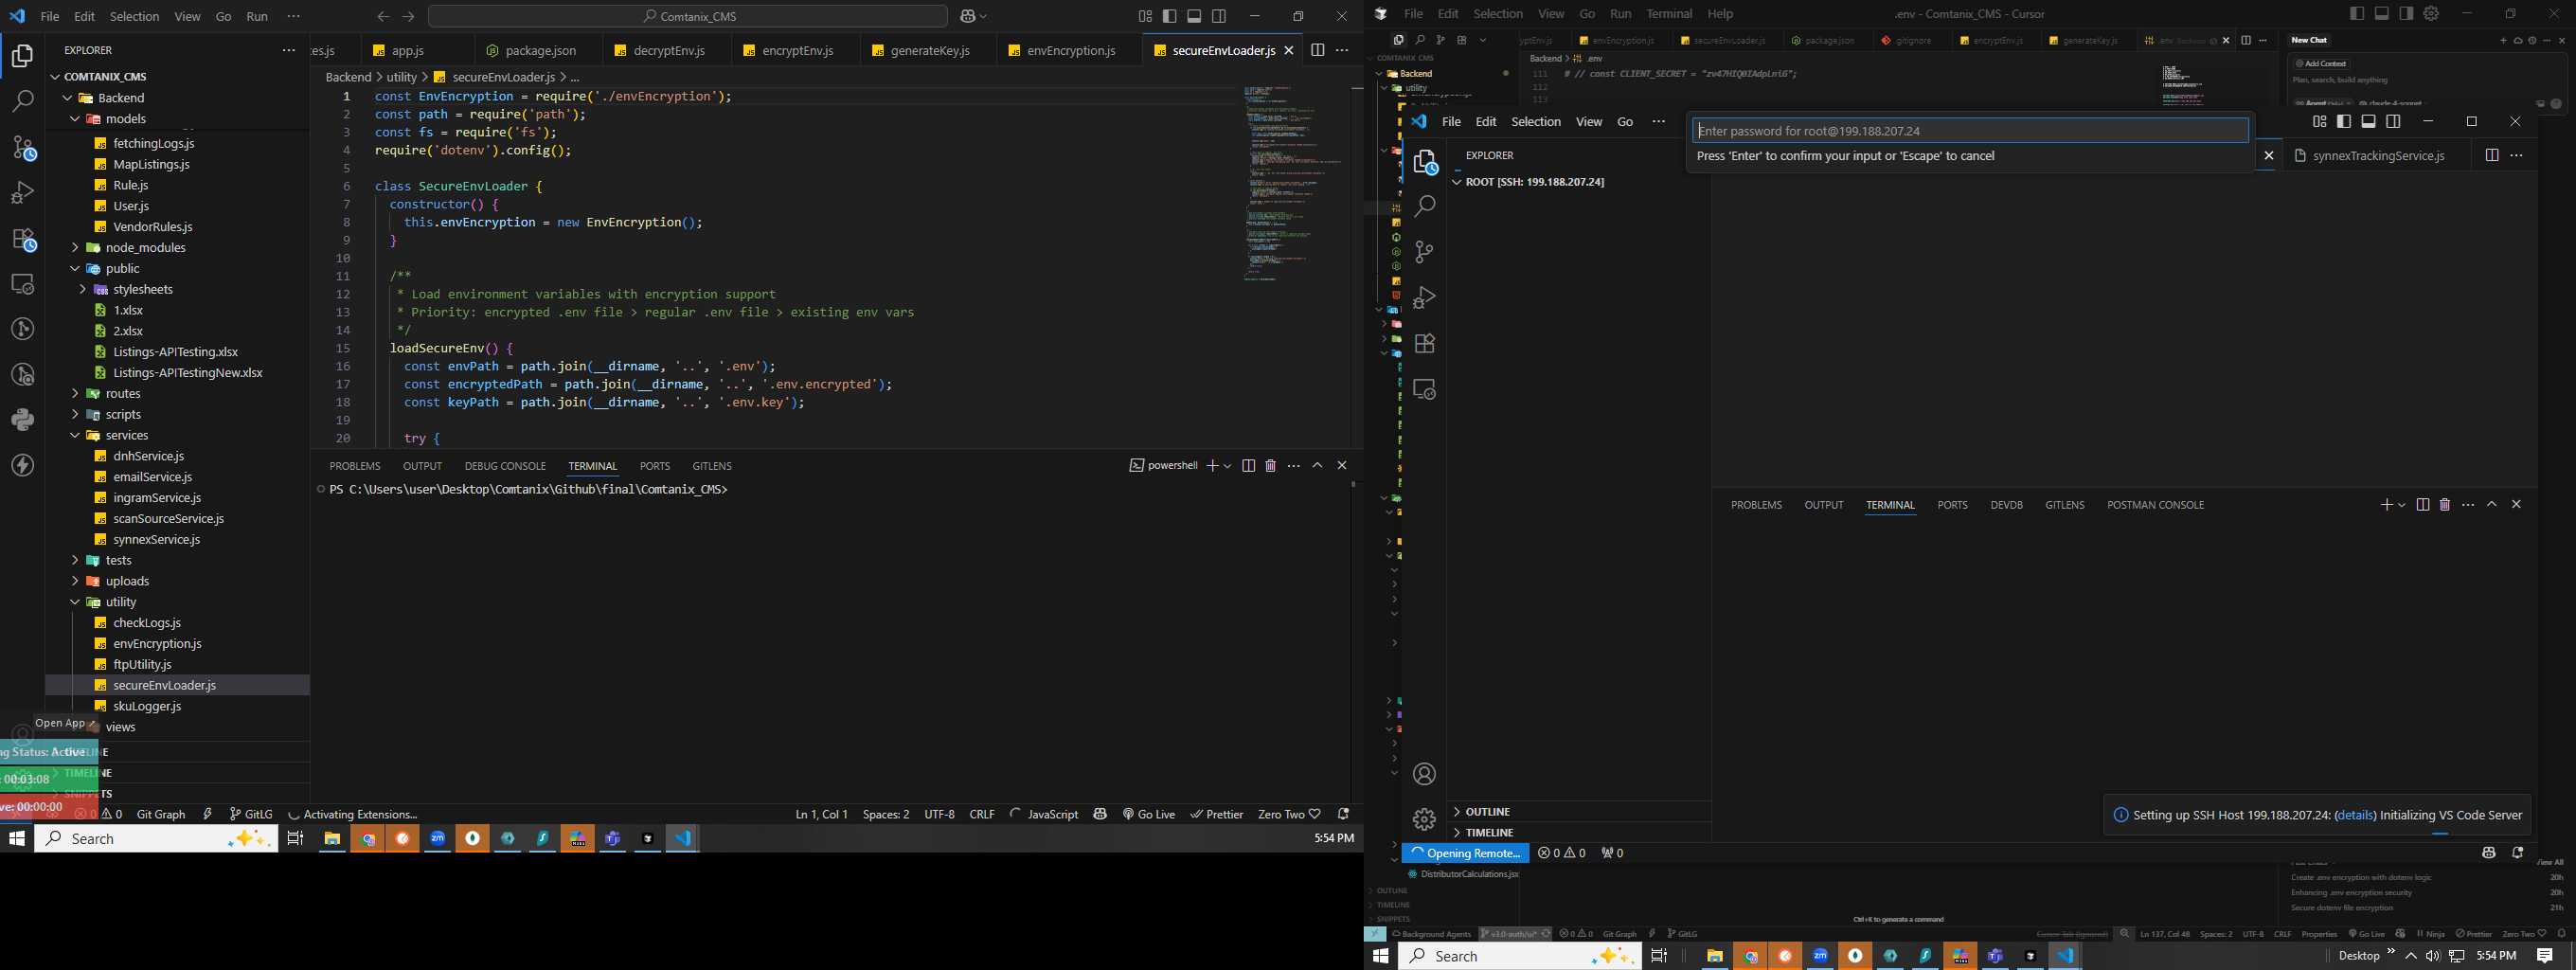The height and width of the screenshot is (970, 2576).
Task: Click password input for root@199.188.207.24
Action: [1970, 131]
